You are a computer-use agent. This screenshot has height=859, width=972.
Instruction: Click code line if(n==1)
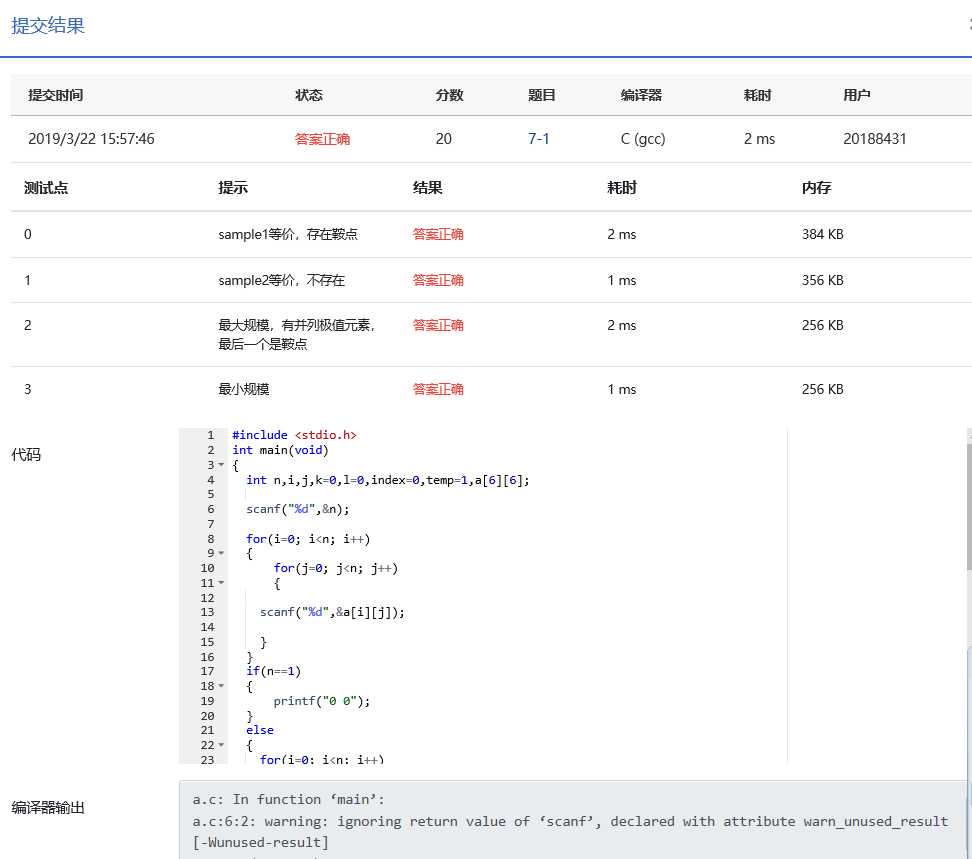pos(273,671)
